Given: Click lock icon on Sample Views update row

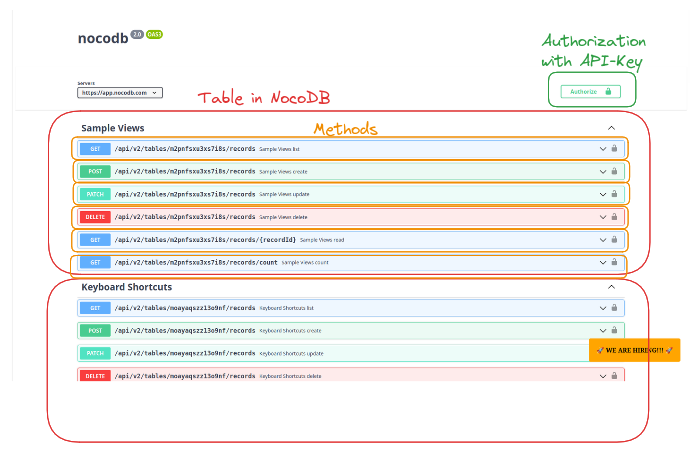Looking at the screenshot, I should point(614,194).
